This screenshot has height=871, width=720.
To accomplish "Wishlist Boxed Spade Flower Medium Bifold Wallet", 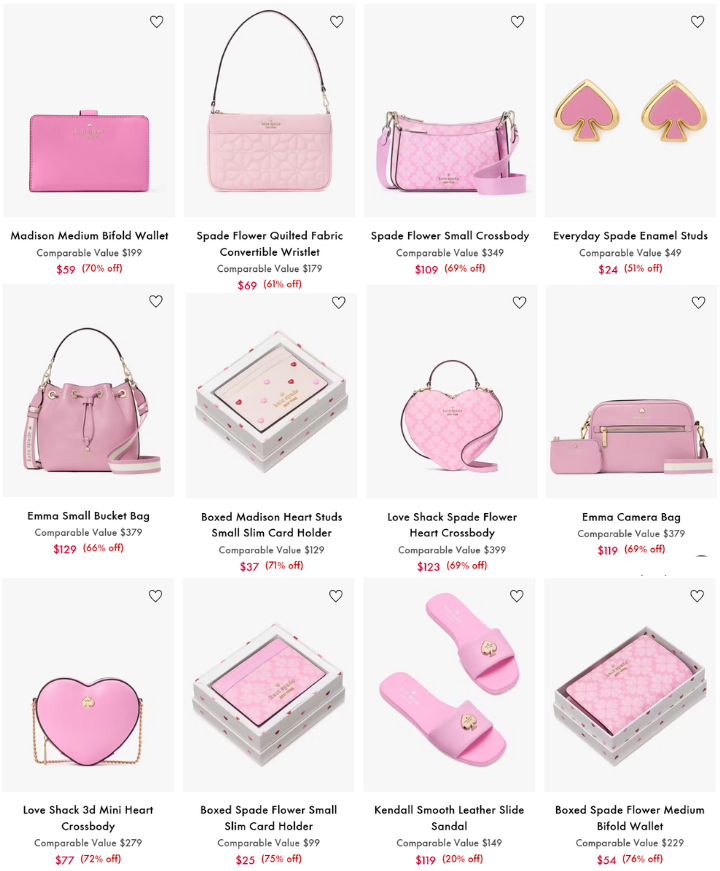I will tap(697, 595).
